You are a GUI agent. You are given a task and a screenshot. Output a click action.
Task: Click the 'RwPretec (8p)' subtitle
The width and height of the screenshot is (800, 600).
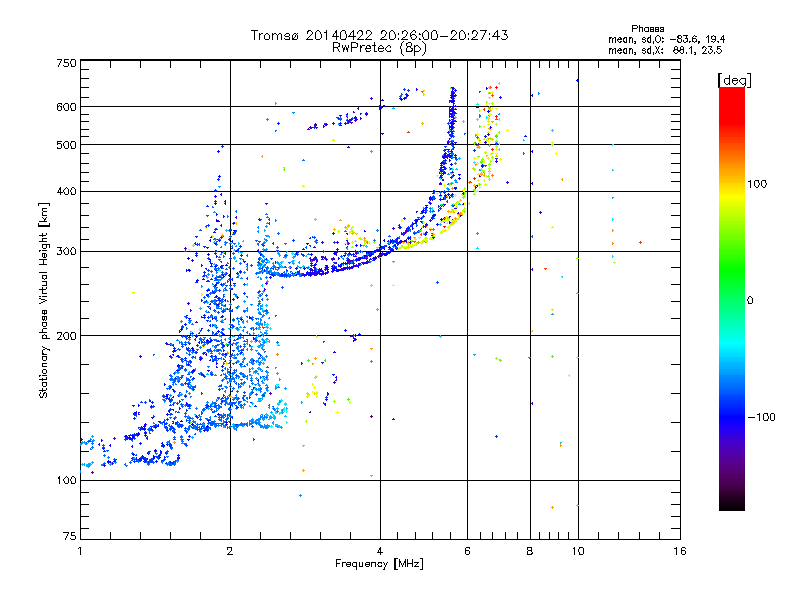[379, 48]
